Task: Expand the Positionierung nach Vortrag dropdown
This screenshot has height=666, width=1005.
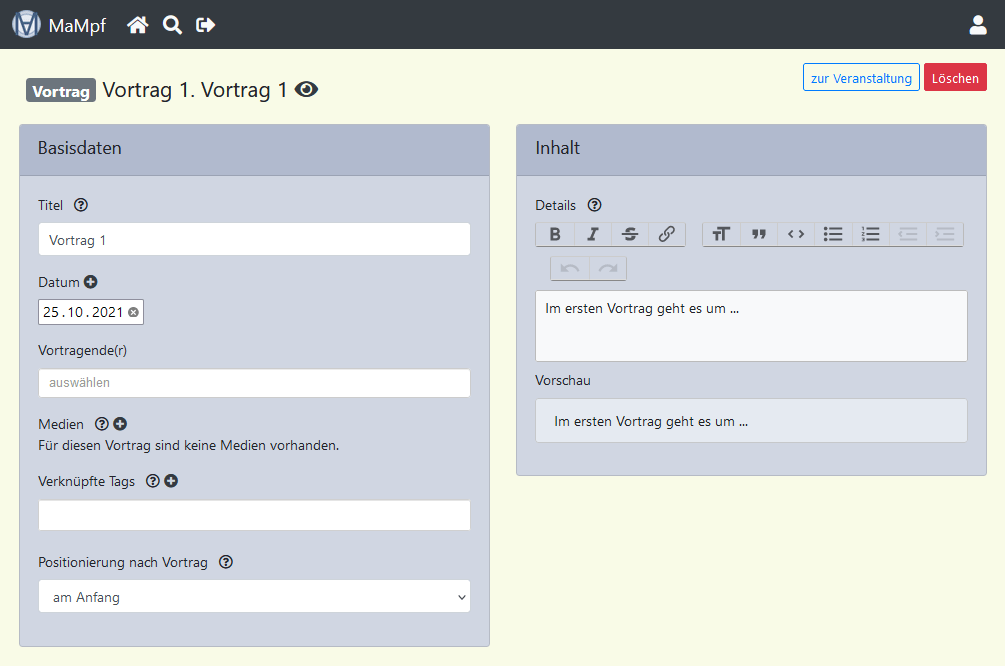Action: click(254, 597)
